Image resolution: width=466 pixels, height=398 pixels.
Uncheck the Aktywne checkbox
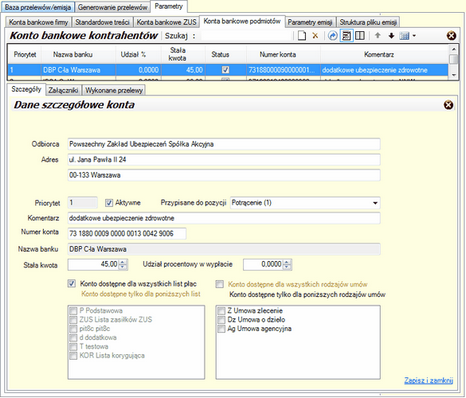(109, 203)
